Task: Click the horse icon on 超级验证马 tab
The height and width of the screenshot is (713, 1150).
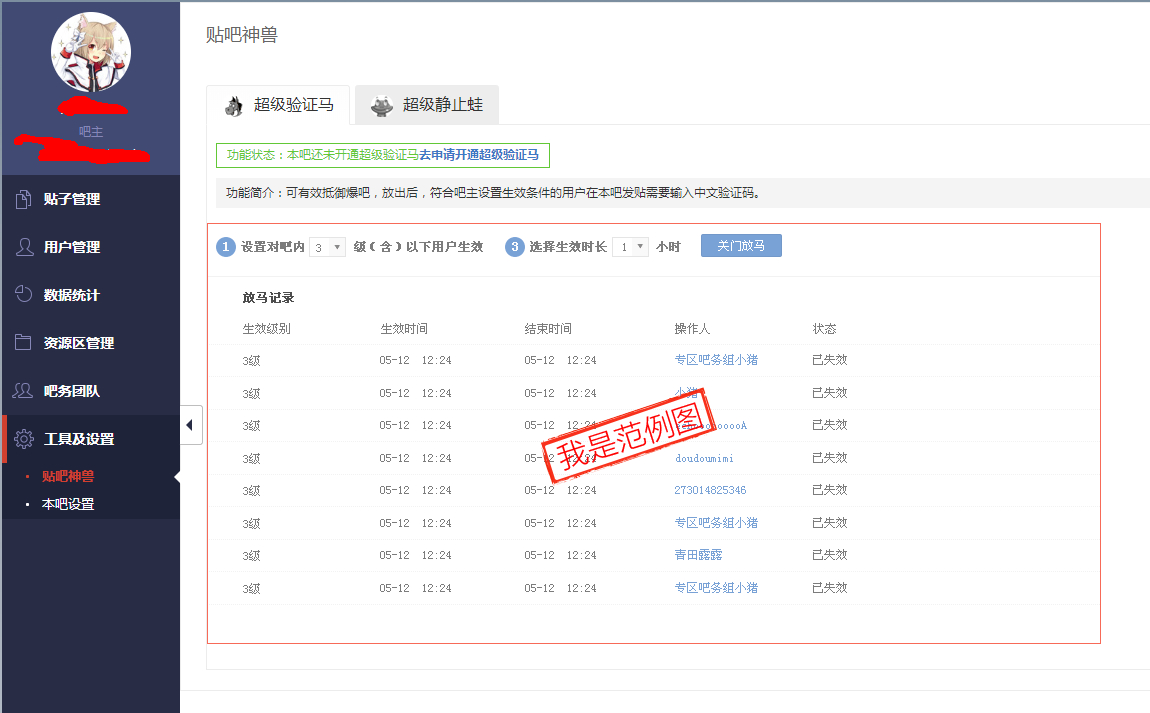Action: click(234, 106)
